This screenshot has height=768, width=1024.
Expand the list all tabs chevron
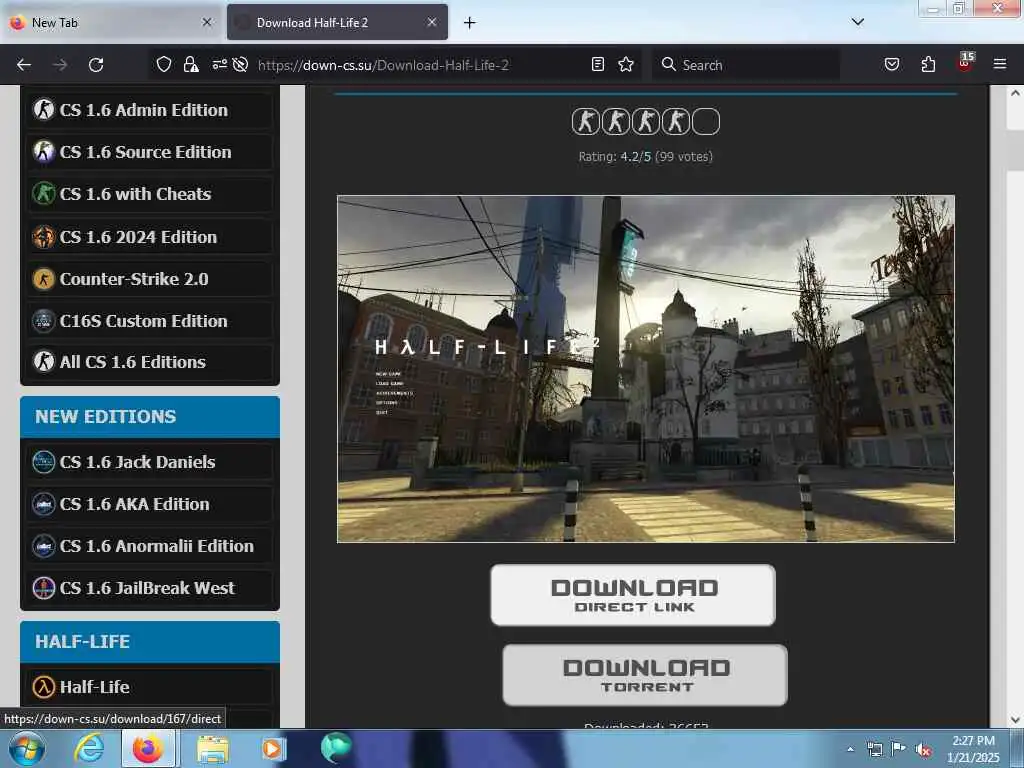858,22
